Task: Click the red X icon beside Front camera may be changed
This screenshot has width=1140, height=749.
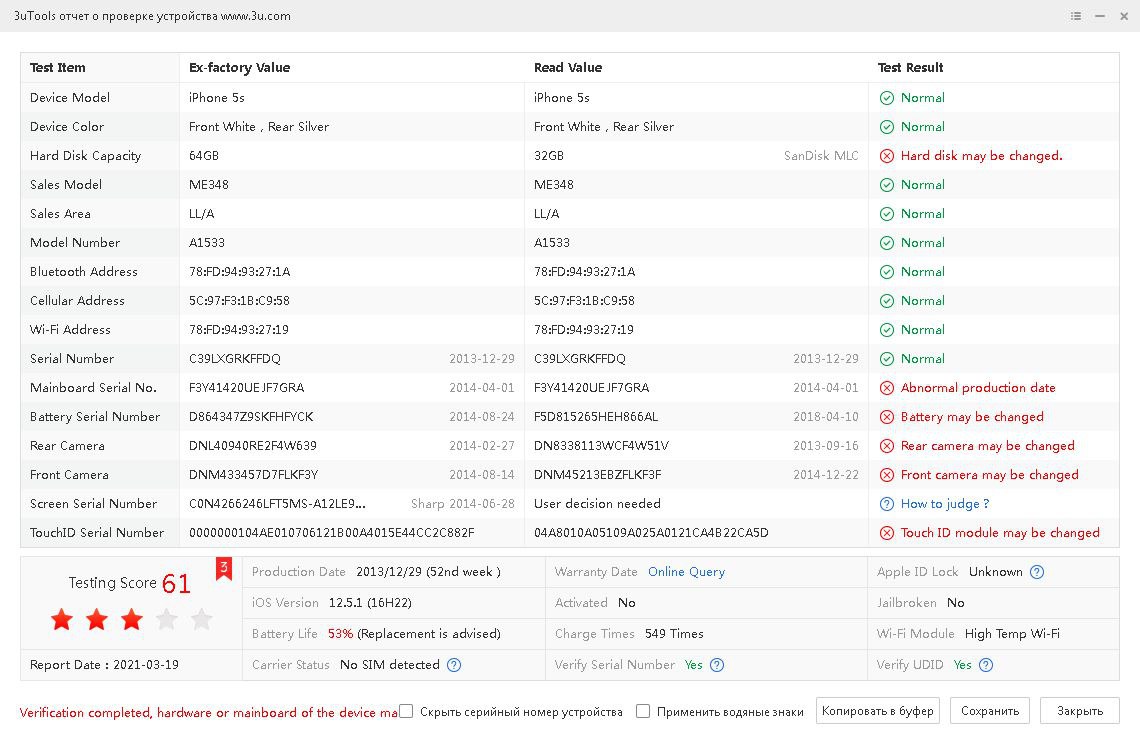Action: click(886, 476)
